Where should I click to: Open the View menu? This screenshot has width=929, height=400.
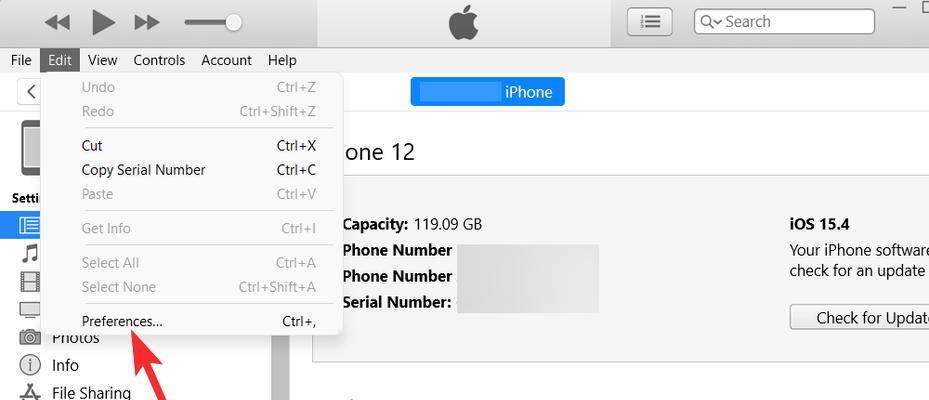coord(102,60)
